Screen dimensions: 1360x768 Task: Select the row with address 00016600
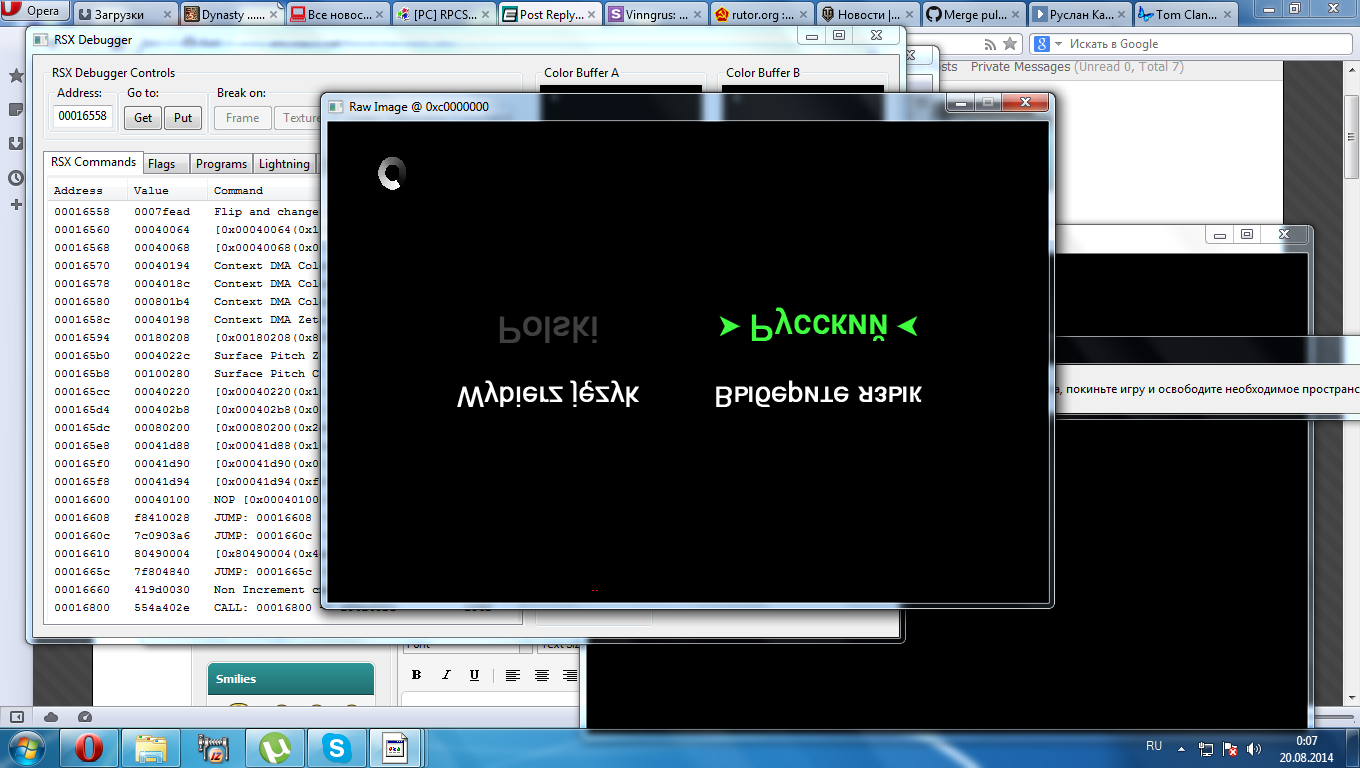186,500
